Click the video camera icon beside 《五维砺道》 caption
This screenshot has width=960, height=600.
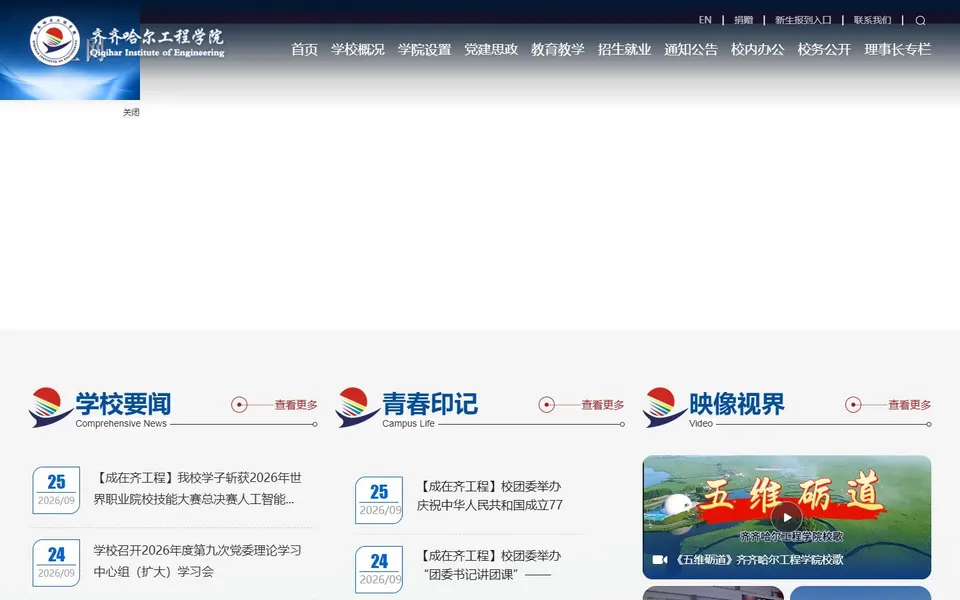(x=659, y=560)
